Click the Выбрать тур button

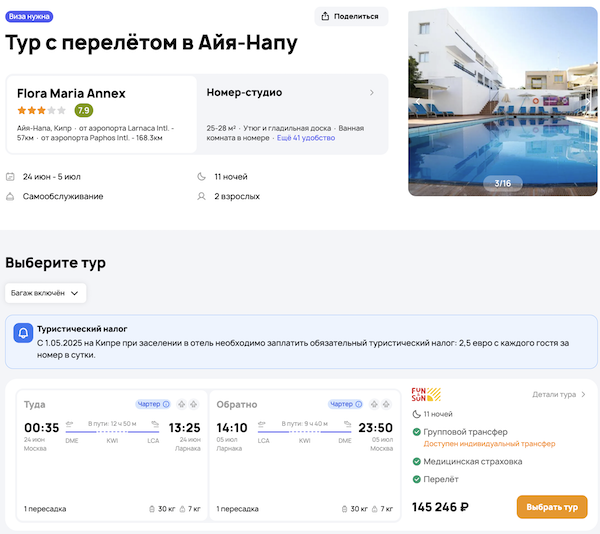tap(551, 507)
